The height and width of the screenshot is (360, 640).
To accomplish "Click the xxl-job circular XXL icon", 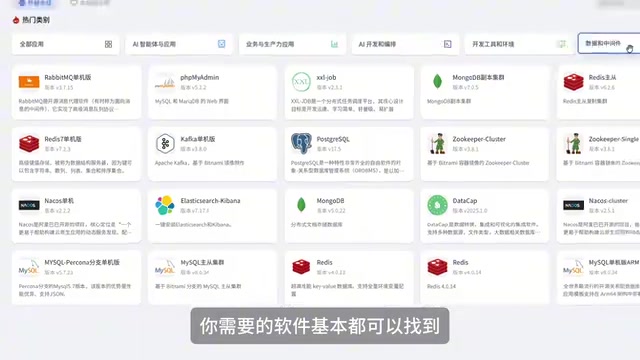I will coord(301,82).
